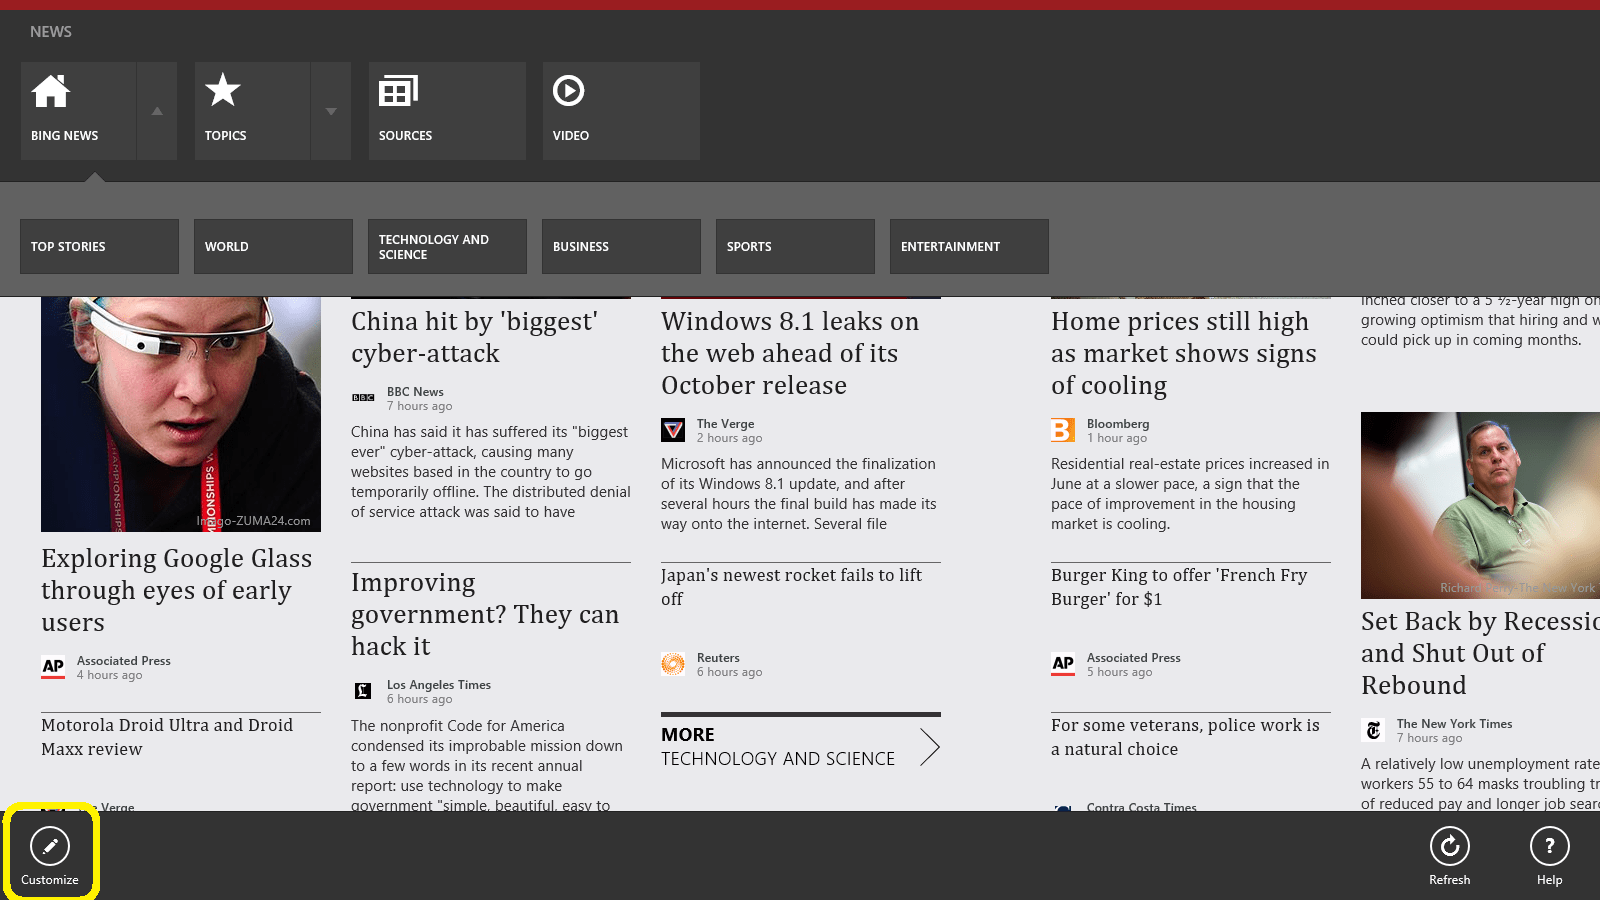Click AP logo under Google Glass story
The image size is (1600, 900).
(x=53, y=667)
